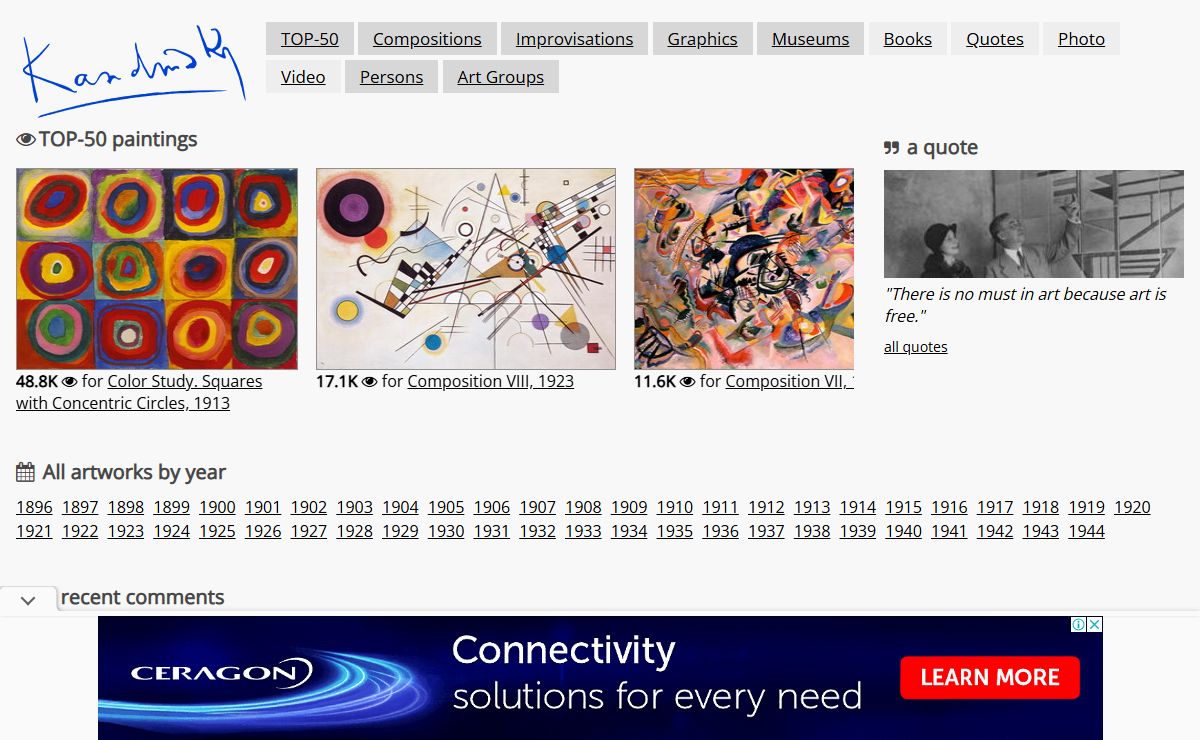
Task: View artworks from year 1942
Action: [x=995, y=531]
